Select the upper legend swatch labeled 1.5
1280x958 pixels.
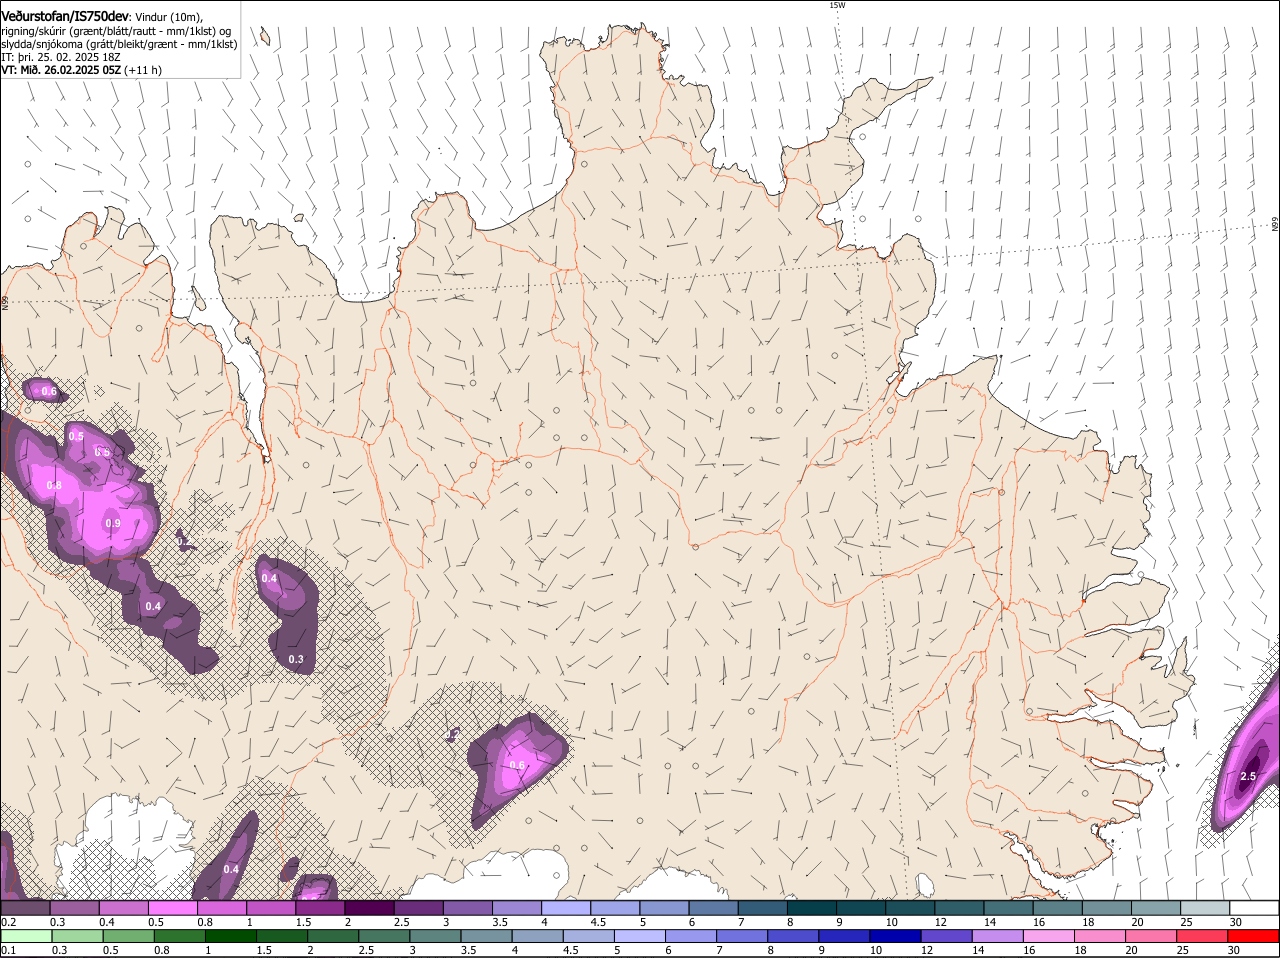(320, 907)
